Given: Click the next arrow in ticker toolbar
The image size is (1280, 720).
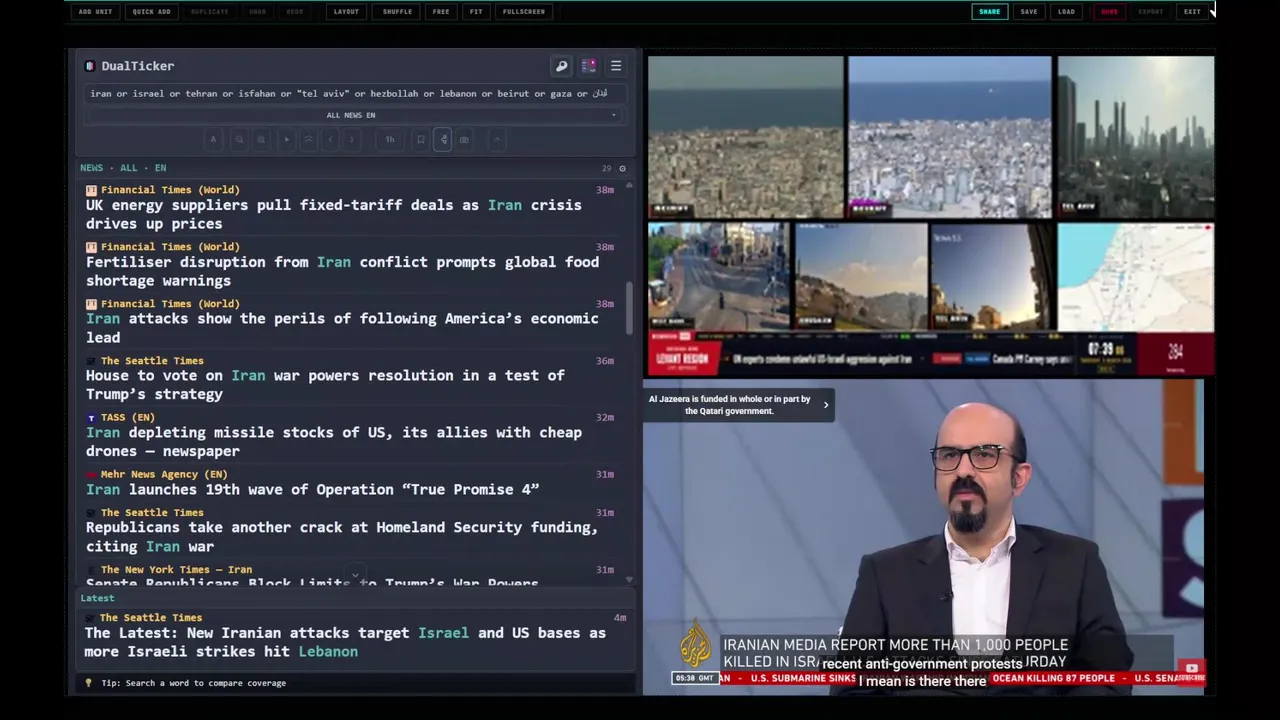Looking at the screenshot, I should click(352, 140).
